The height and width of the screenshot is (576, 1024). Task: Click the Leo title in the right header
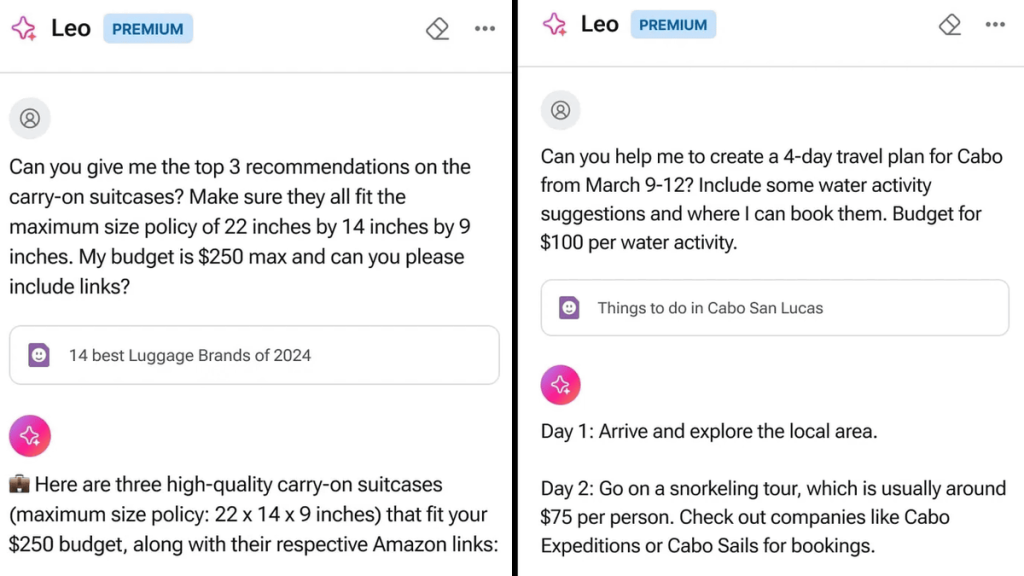(599, 24)
